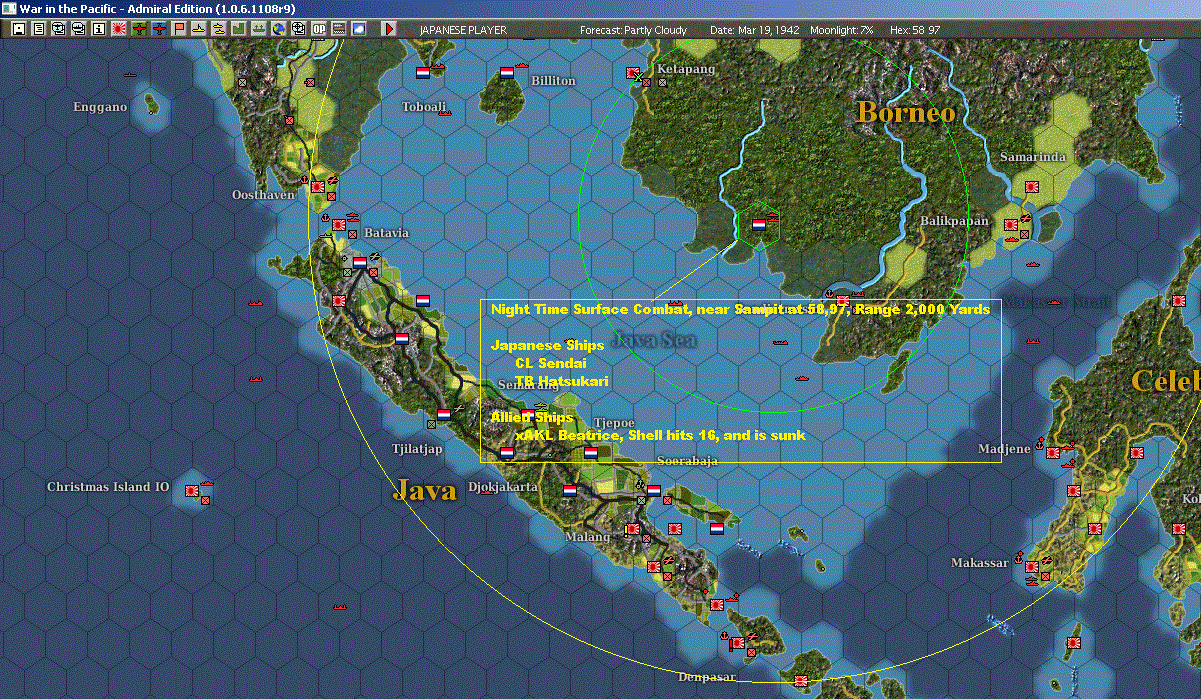Select the Japanese flag base at Ketapang
This screenshot has width=1201, height=699.
pyautogui.click(x=633, y=73)
